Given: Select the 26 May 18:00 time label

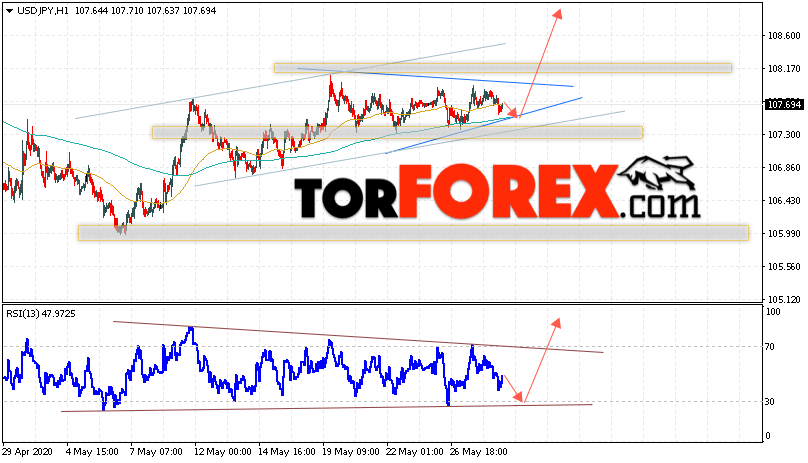Looking at the screenshot, I should (x=478, y=452).
